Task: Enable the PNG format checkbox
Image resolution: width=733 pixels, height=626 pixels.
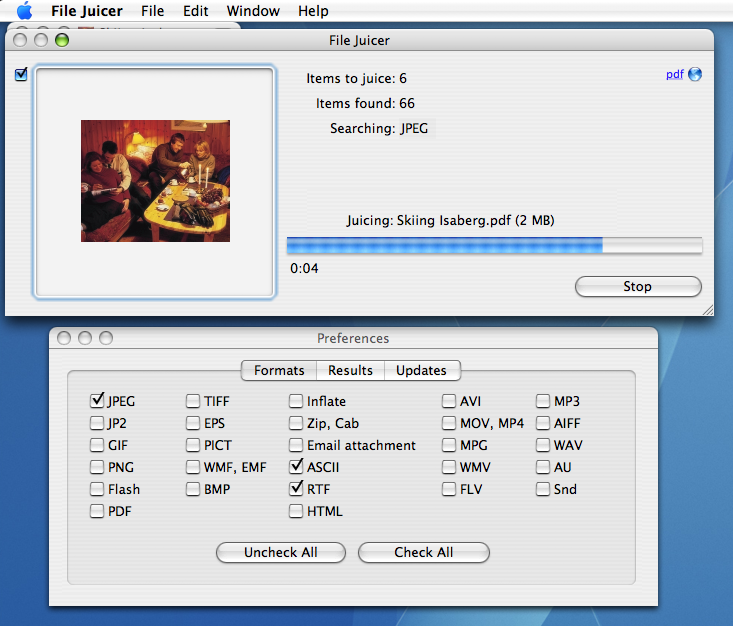Action: point(97,467)
